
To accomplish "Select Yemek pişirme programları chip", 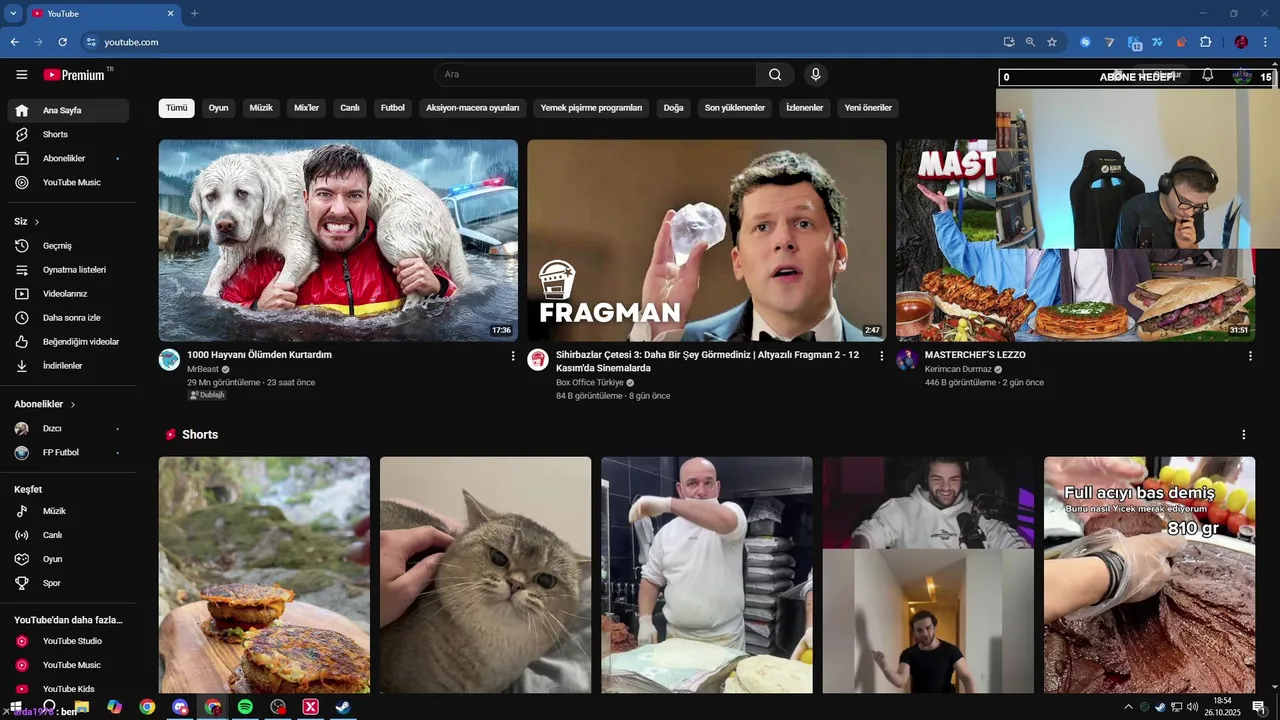I will (x=591, y=108).
